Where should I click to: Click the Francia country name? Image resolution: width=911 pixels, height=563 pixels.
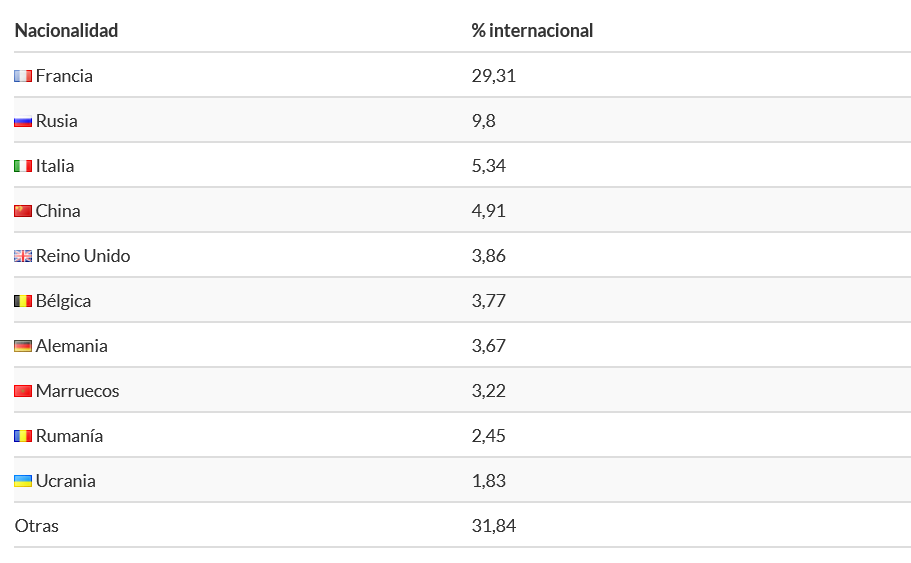click(x=64, y=76)
